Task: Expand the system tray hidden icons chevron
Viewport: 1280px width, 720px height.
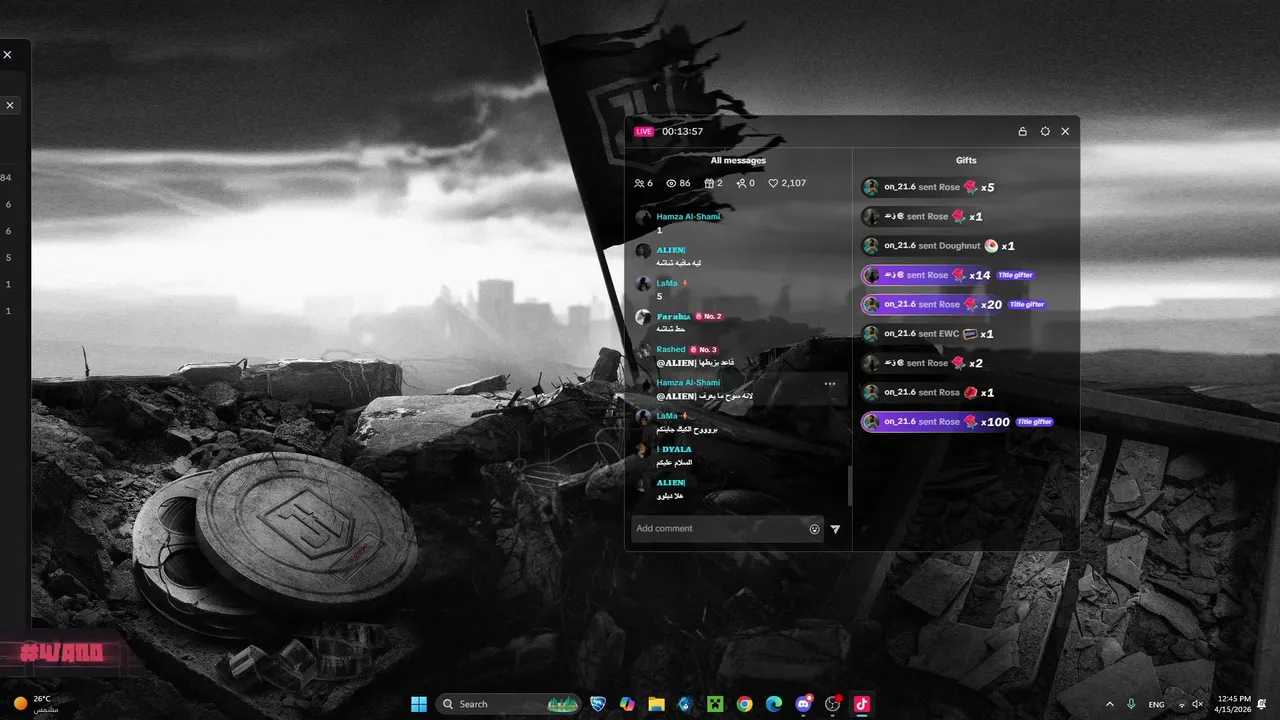Action: 1109,704
